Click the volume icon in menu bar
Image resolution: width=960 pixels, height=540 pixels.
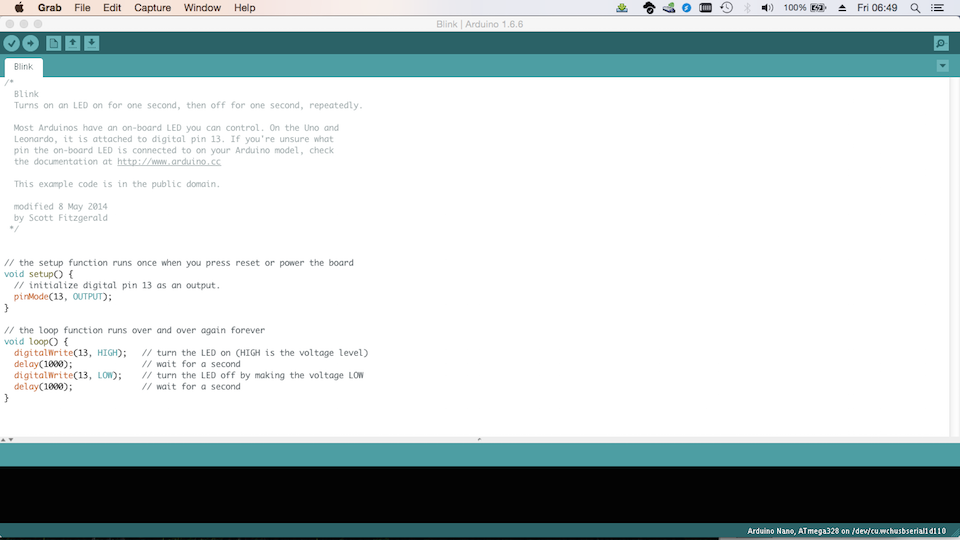point(767,8)
